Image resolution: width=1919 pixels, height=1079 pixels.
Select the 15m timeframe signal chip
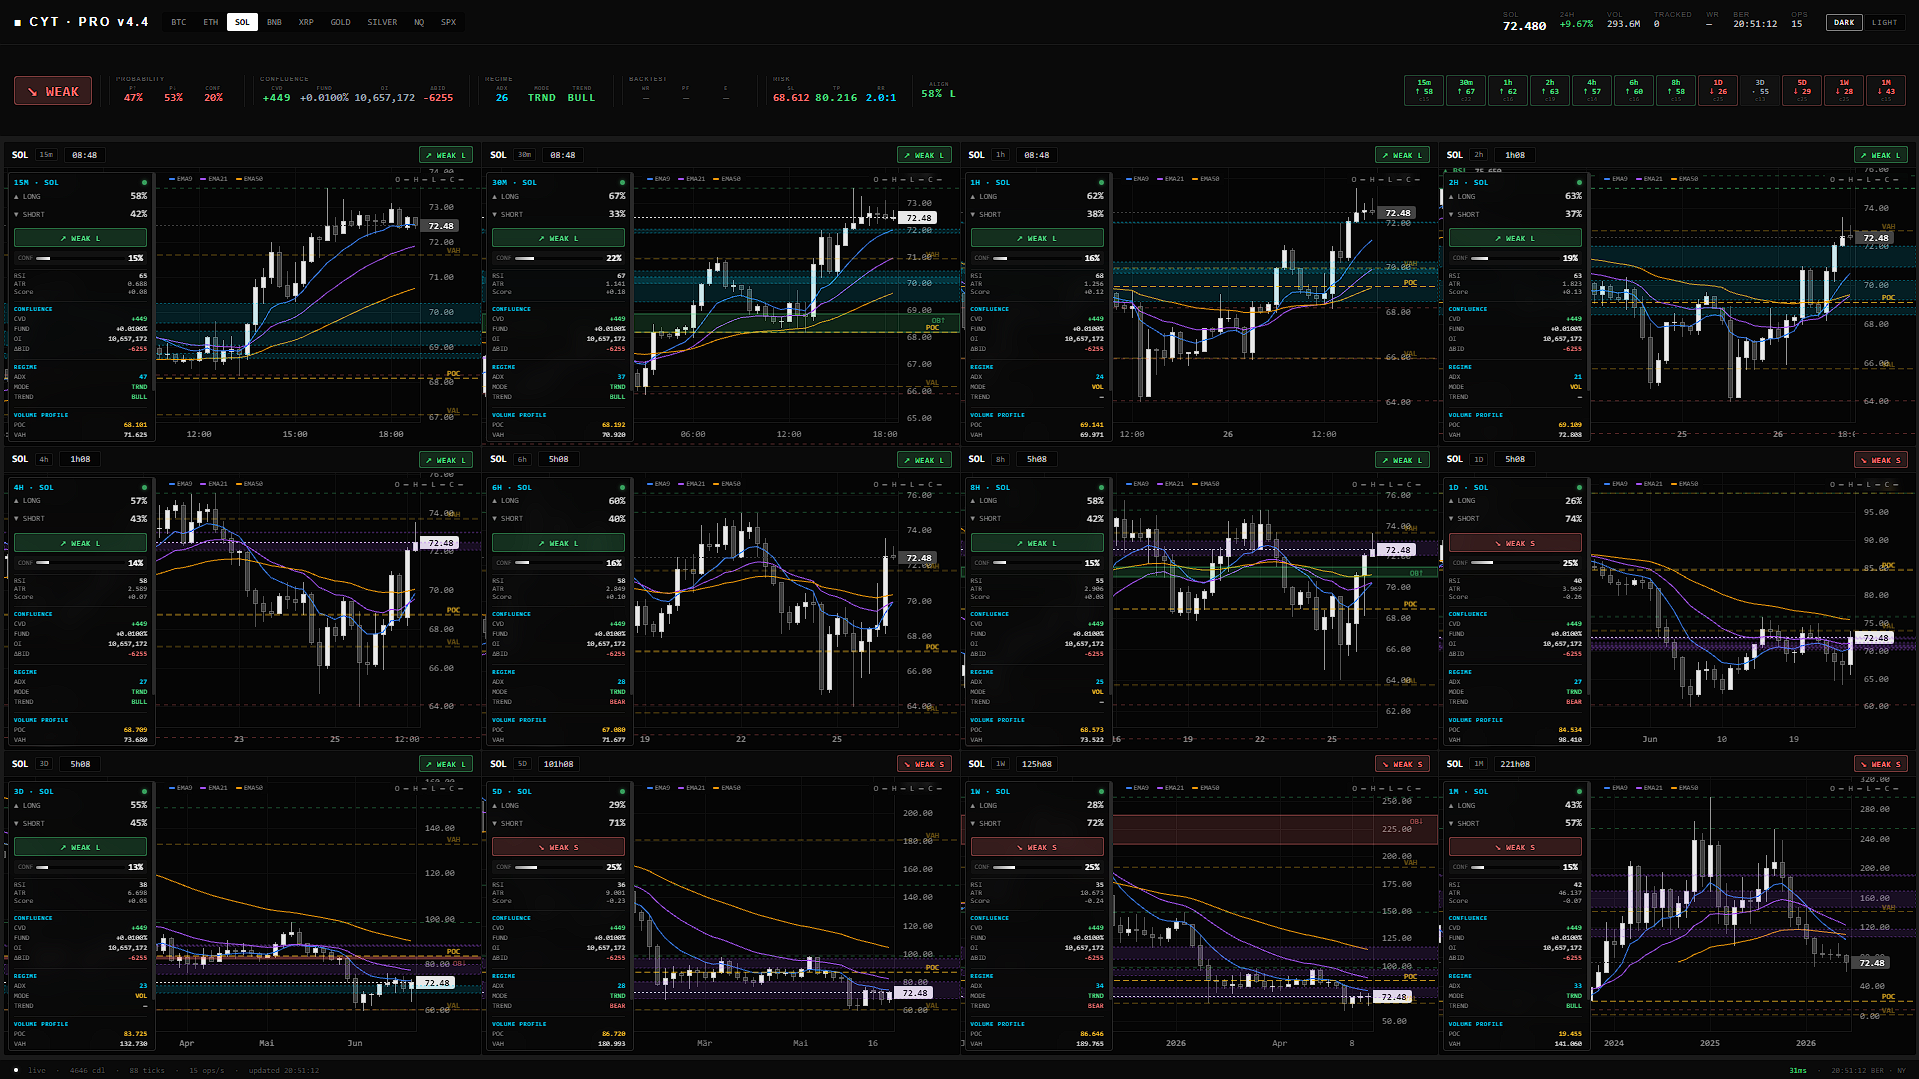click(x=1424, y=90)
